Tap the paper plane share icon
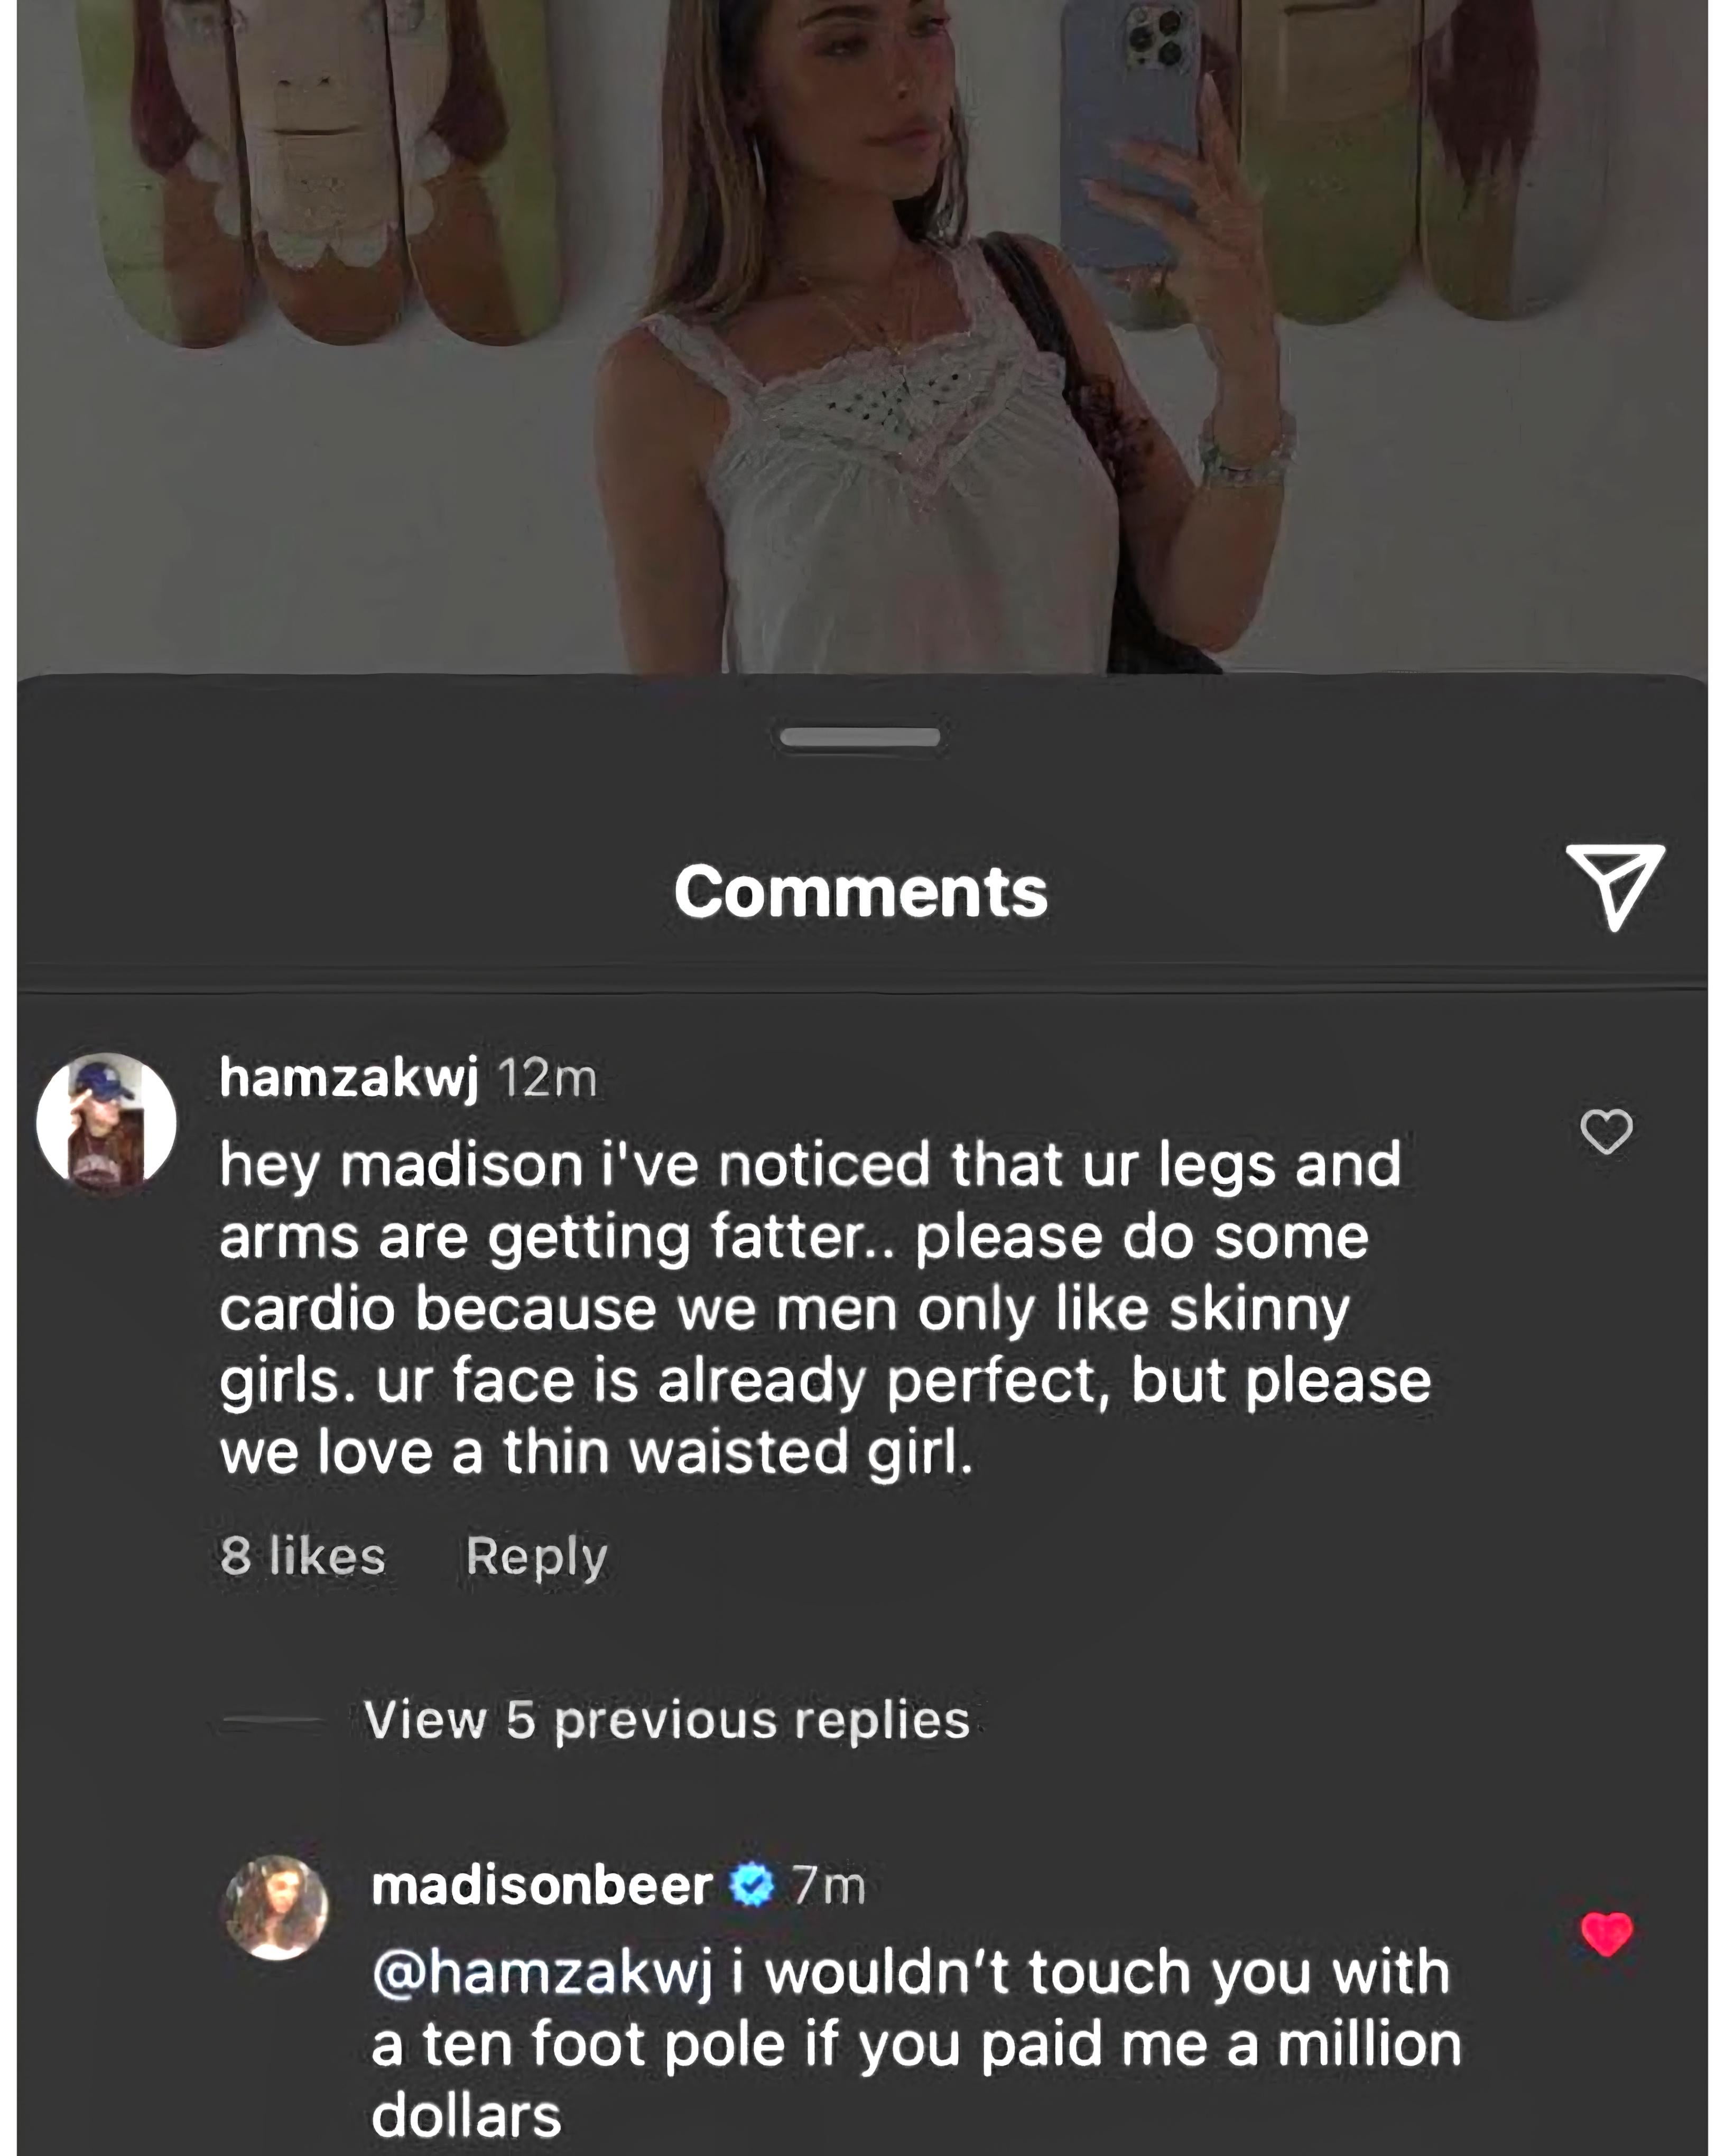1725x2156 pixels. (x=1614, y=887)
